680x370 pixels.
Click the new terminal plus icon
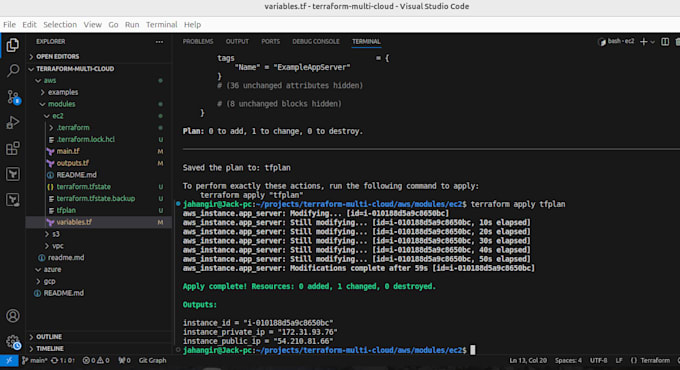644,42
